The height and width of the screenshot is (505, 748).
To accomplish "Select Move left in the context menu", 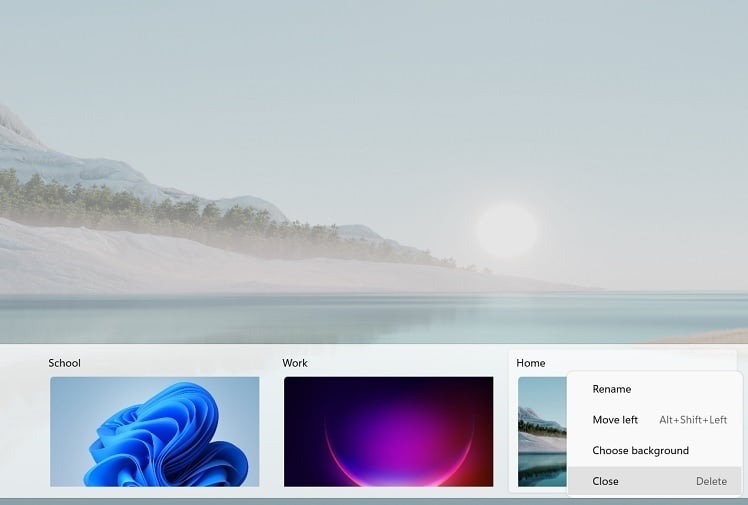I will click(x=654, y=420).
